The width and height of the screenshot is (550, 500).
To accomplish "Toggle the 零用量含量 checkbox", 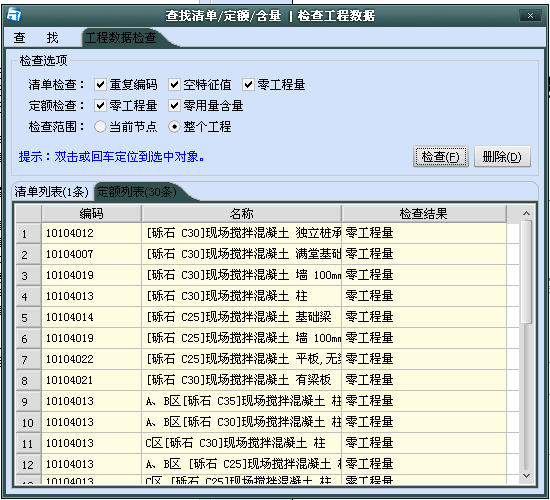I will tap(174, 106).
